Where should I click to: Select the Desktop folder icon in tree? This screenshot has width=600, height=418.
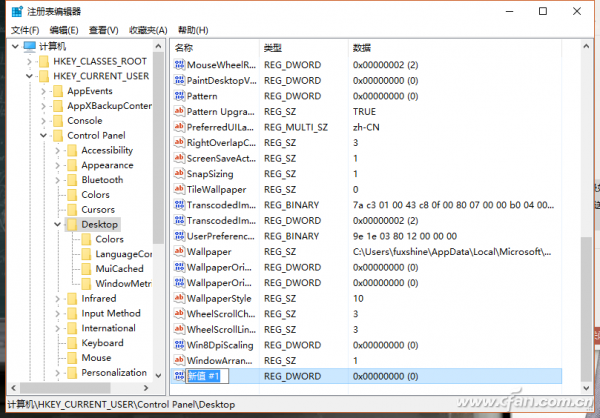coord(72,225)
